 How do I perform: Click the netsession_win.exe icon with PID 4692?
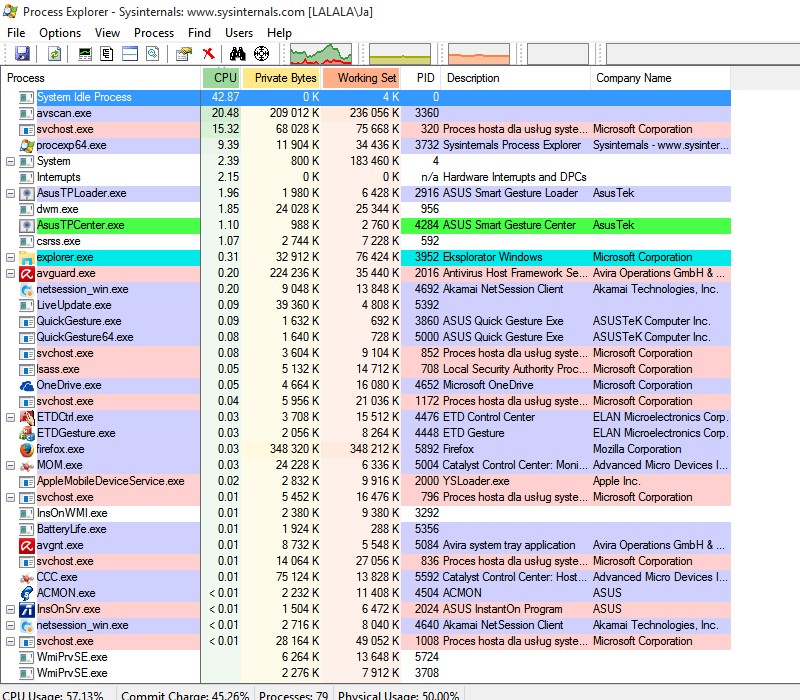(x=27, y=290)
